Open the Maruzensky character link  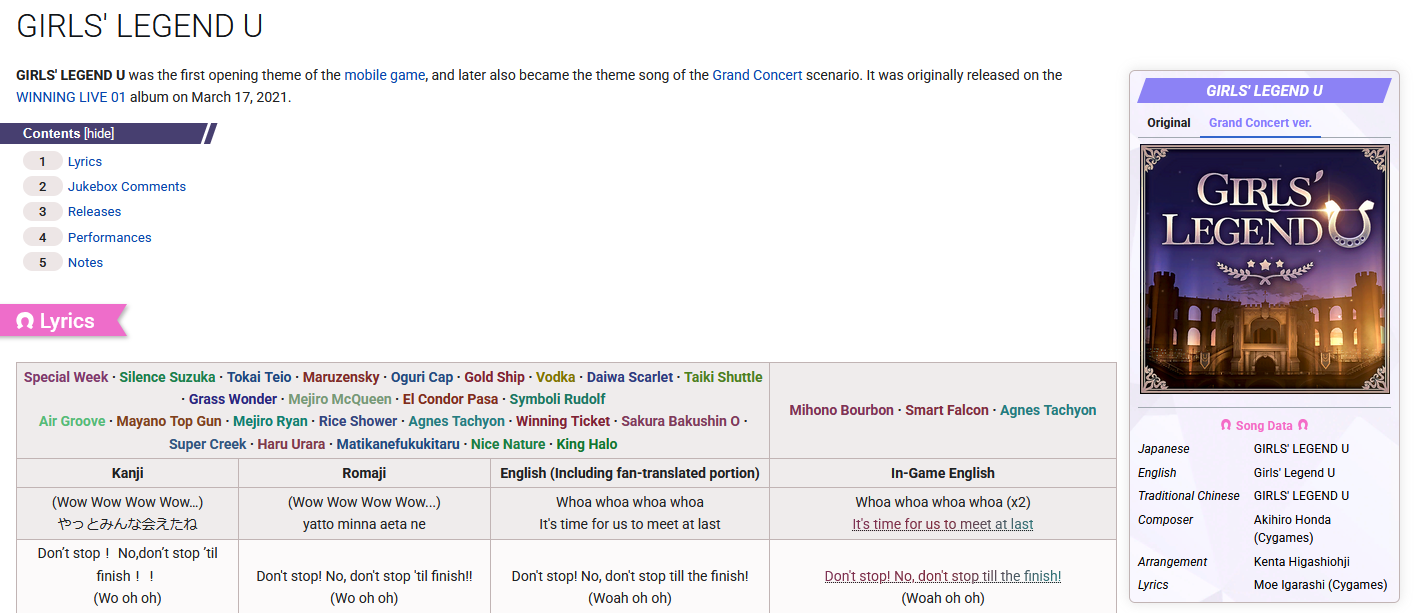341,377
